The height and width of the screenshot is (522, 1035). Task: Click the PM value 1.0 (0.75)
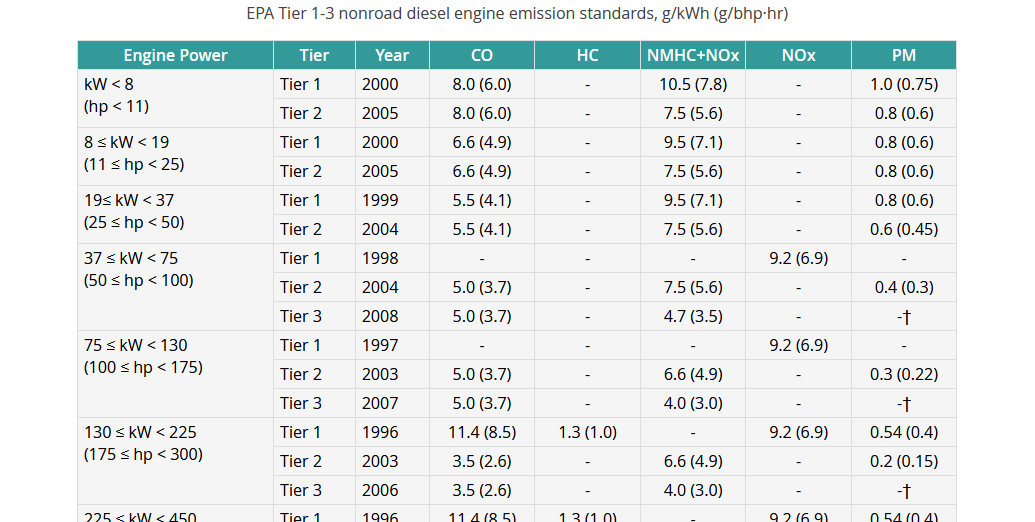[904, 84]
